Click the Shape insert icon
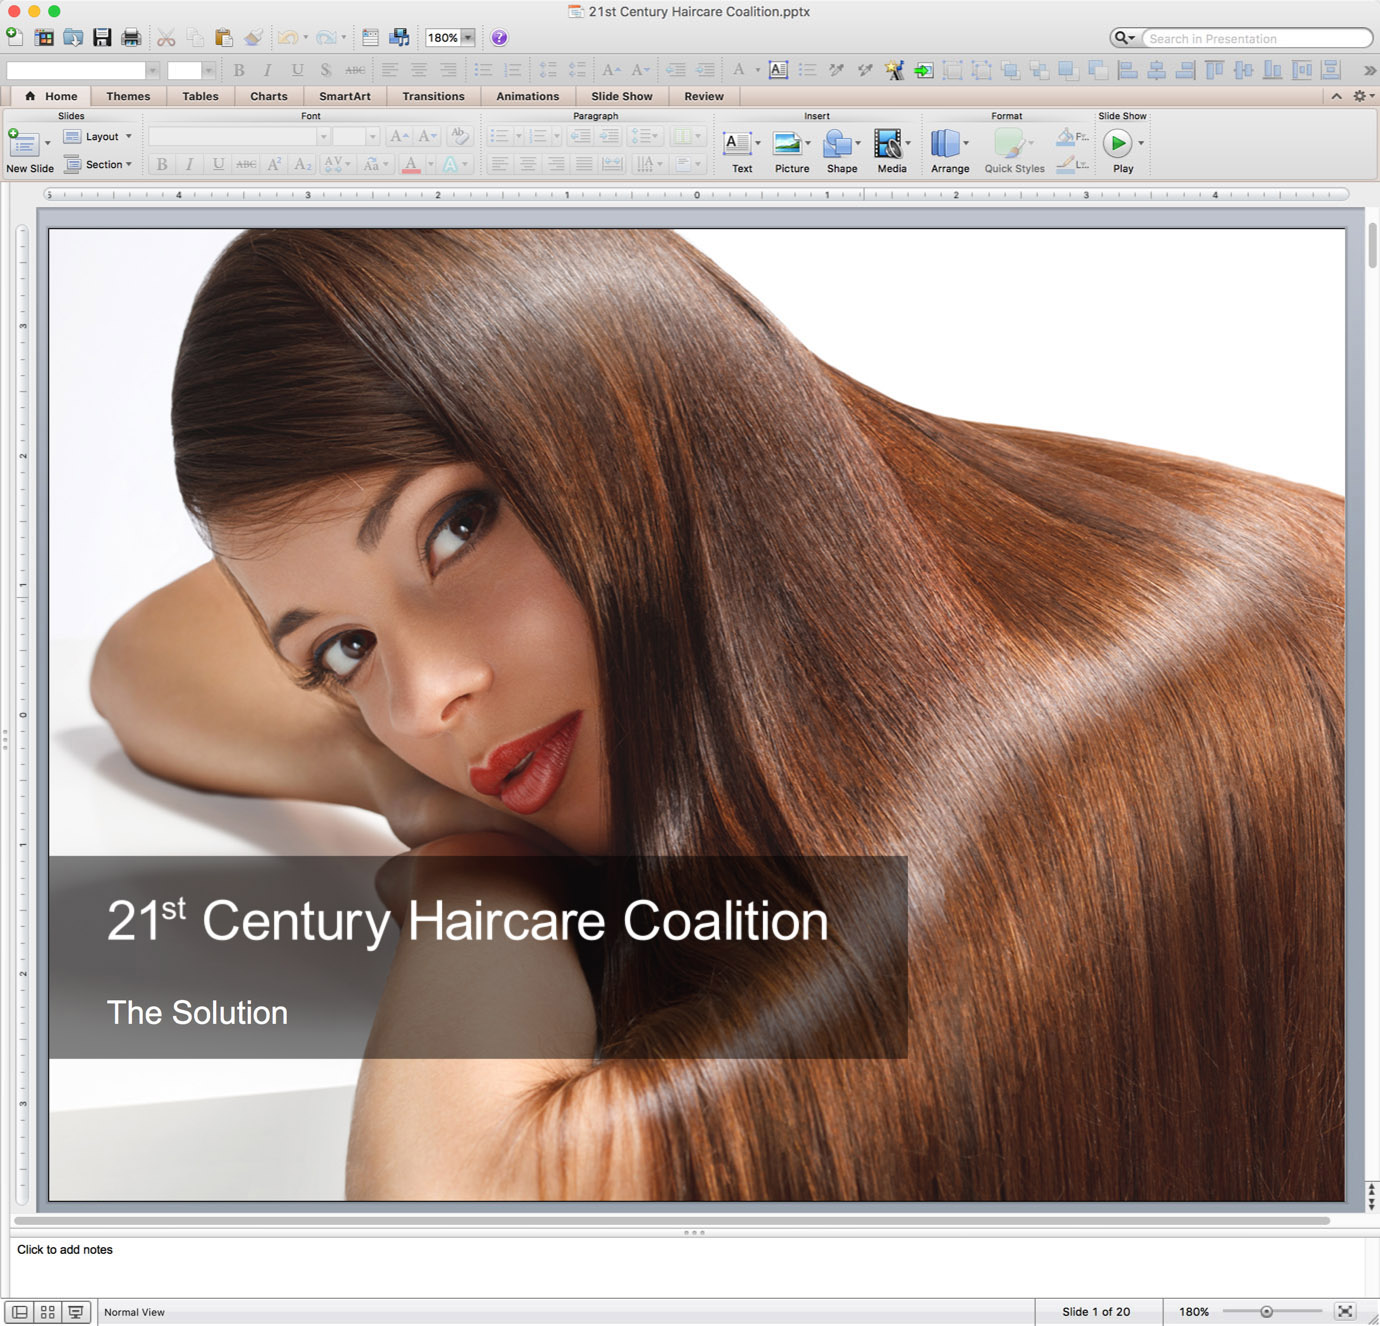The height and width of the screenshot is (1326, 1380). (837, 145)
